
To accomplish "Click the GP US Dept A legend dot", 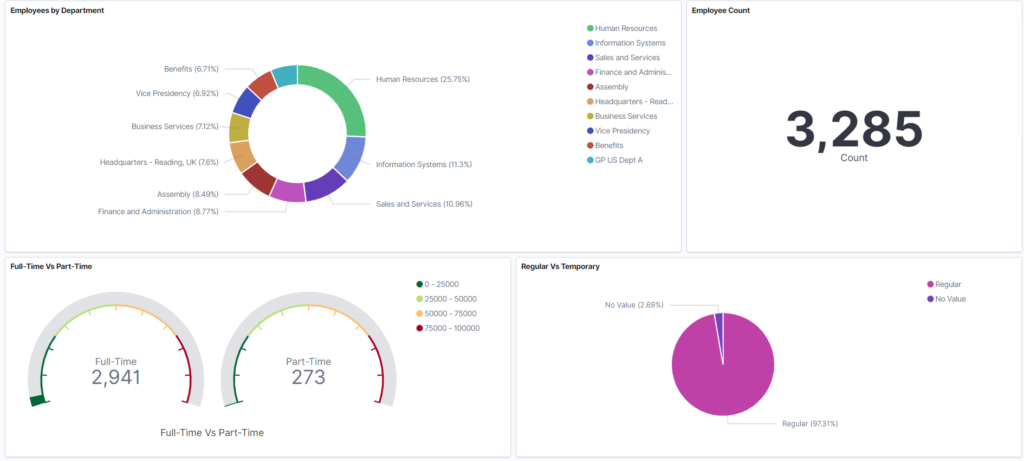I will click(x=590, y=160).
